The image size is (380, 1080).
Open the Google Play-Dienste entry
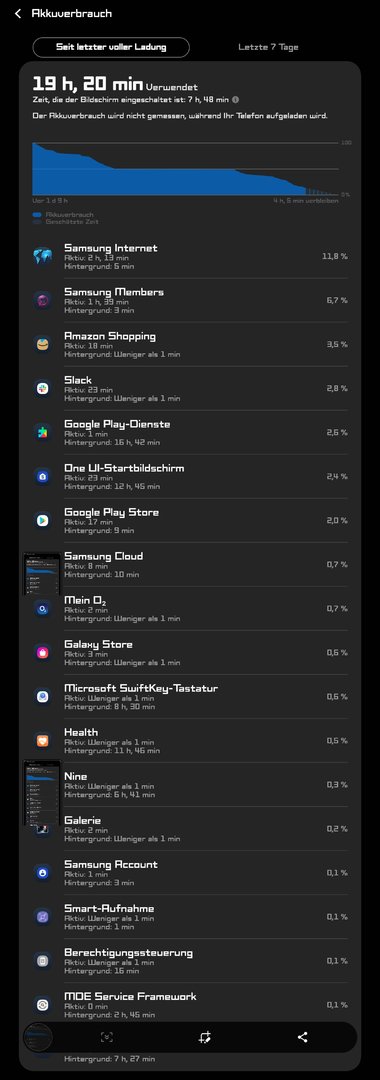point(190,433)
